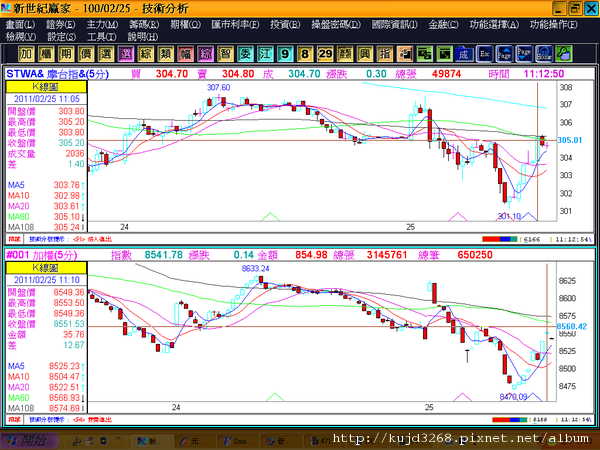The height and width of the screenshot is (450, 600).
Task: Click the 類 (category) toolbar icon
Action: (165, 54)
